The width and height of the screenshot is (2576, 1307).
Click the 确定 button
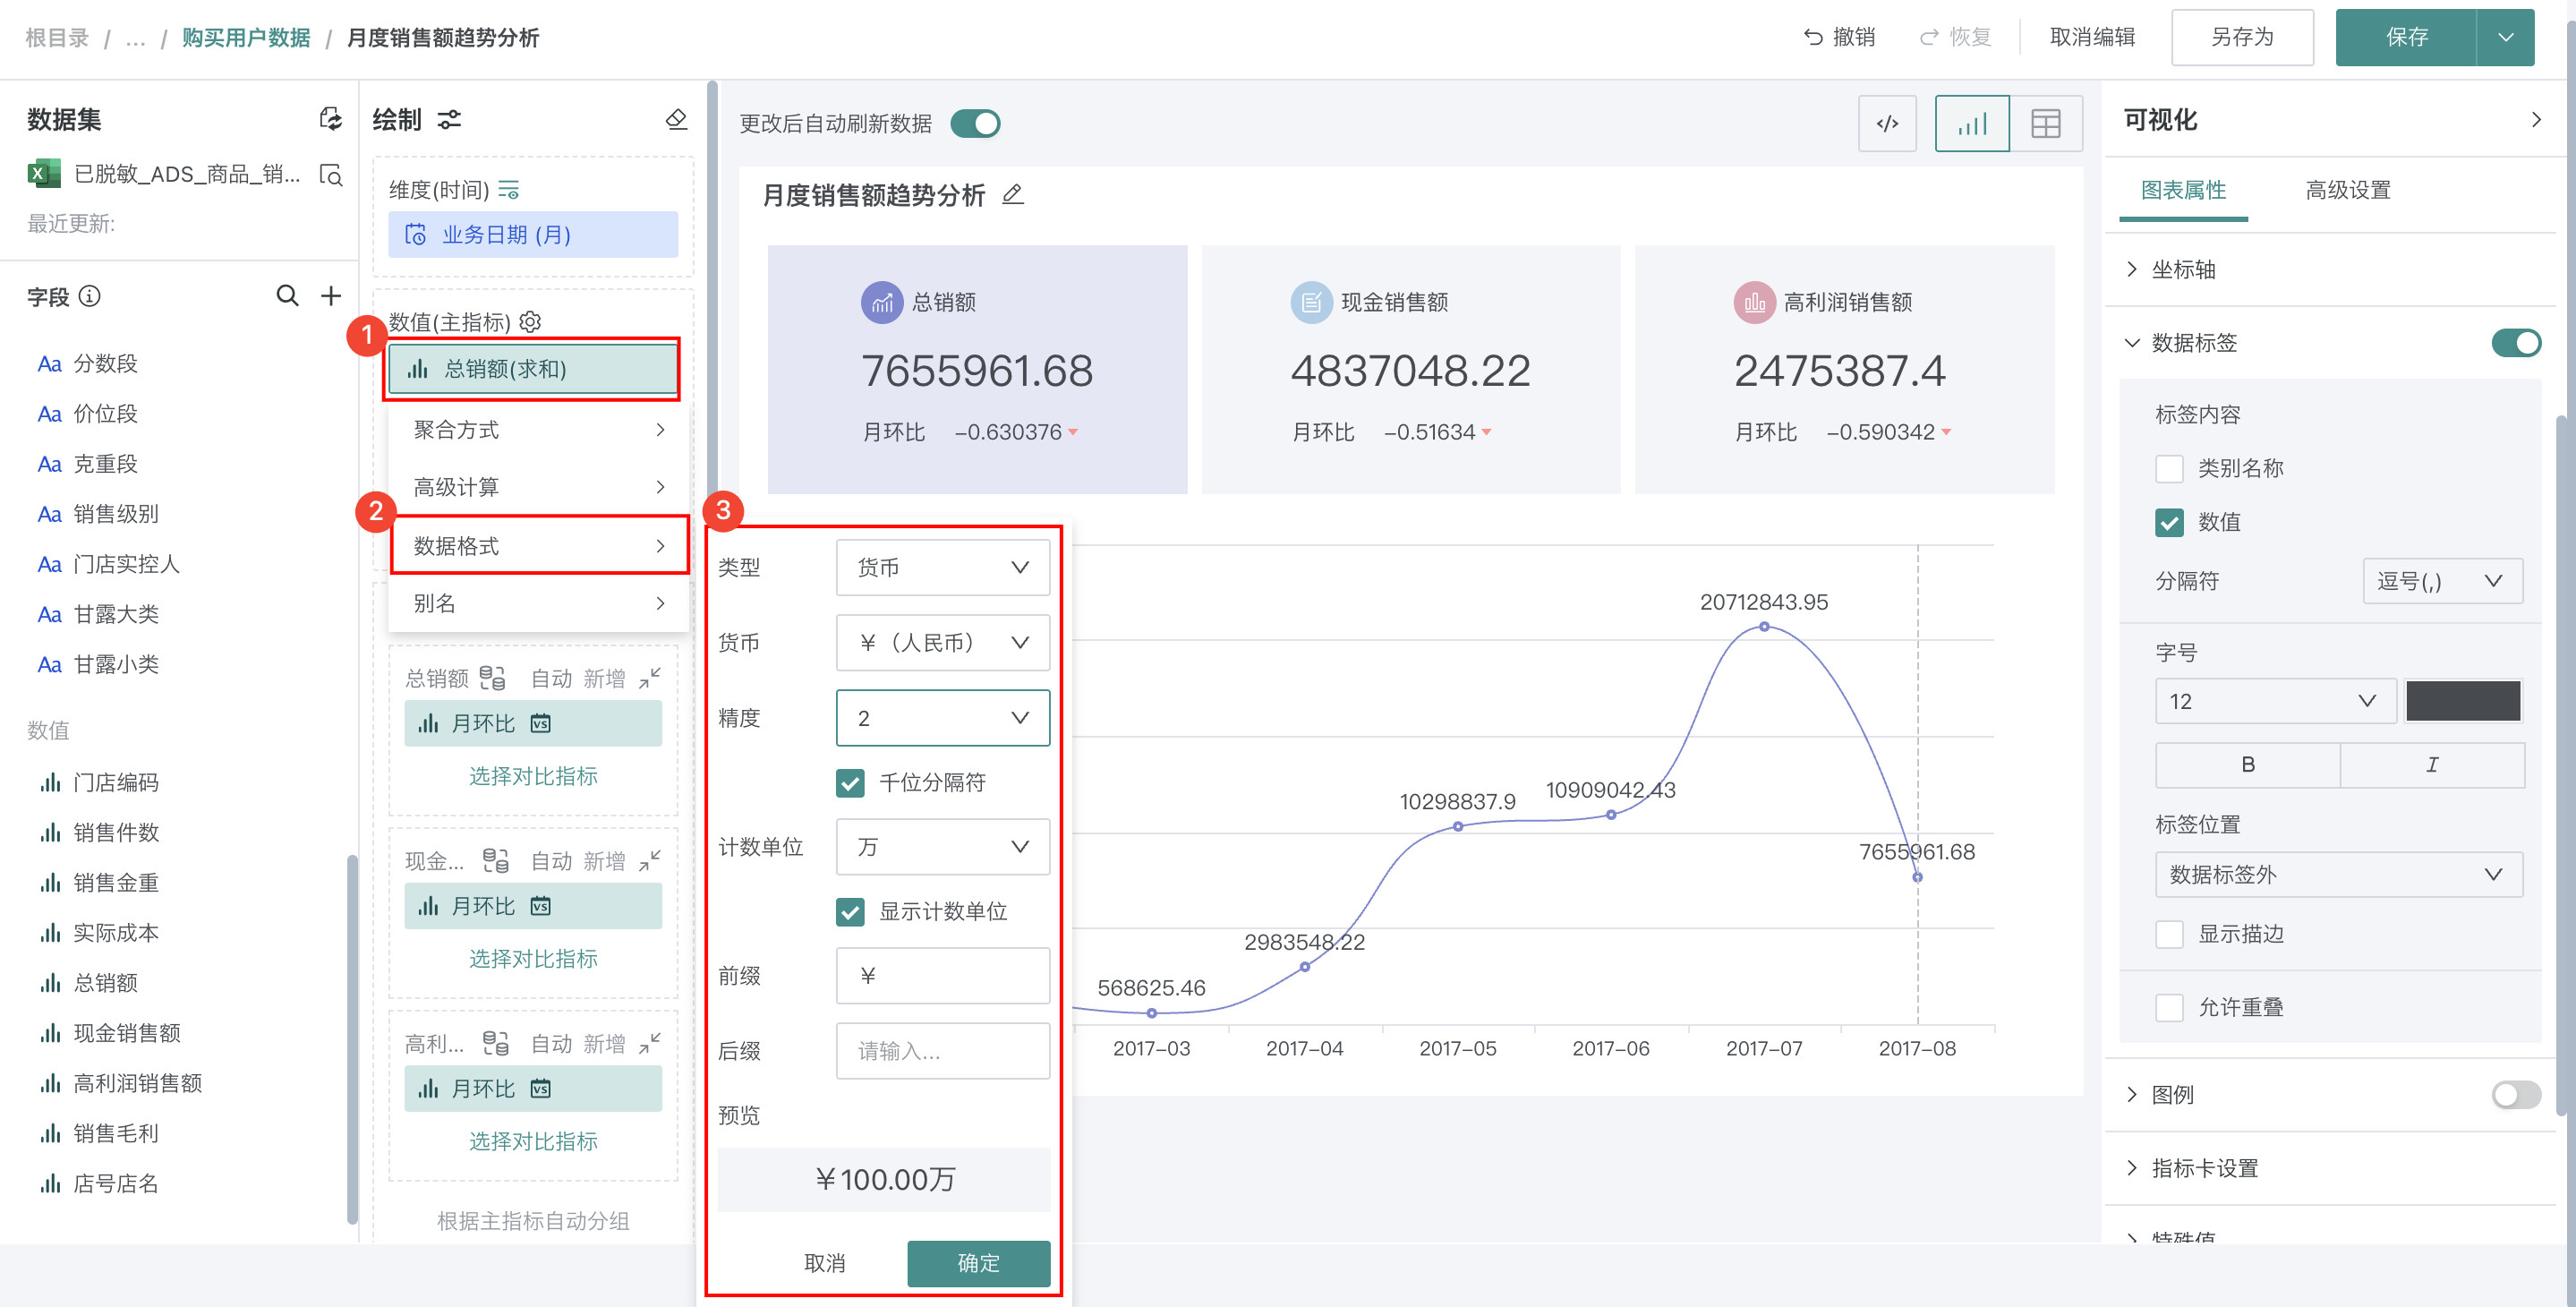(977, 1262)
